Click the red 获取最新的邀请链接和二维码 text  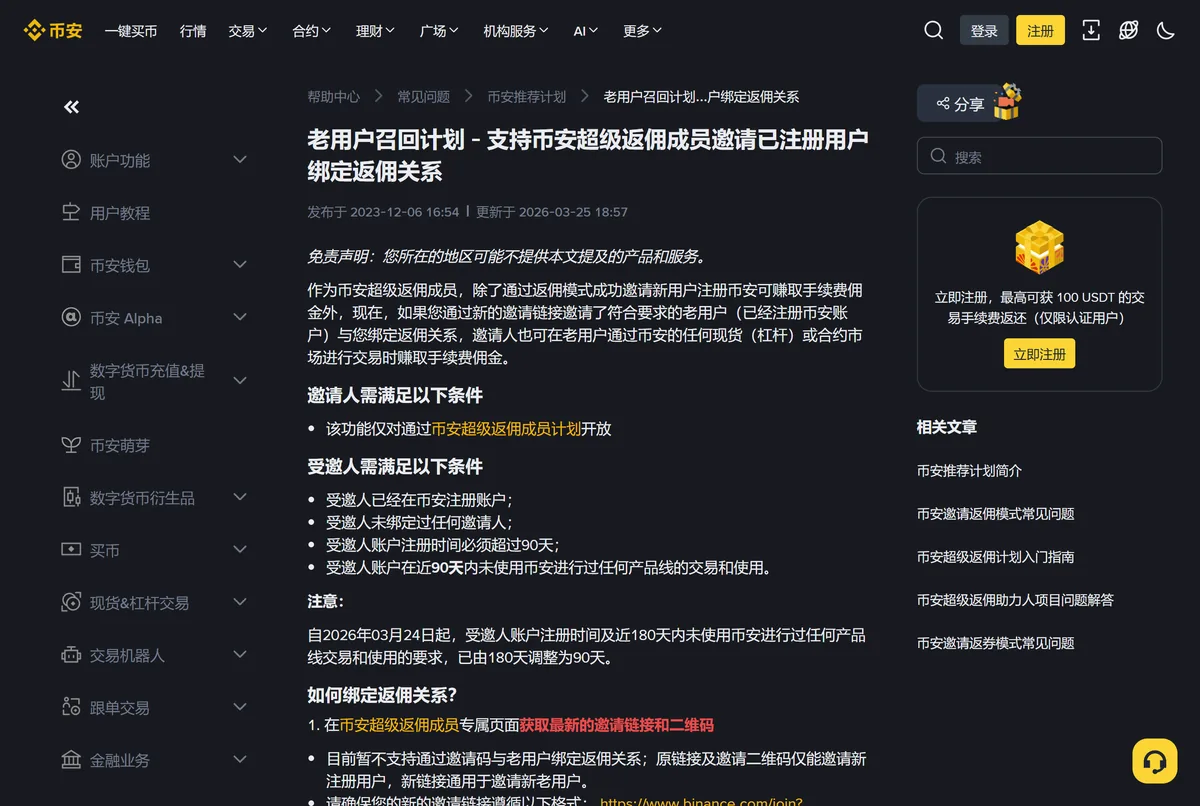(616, 725)
